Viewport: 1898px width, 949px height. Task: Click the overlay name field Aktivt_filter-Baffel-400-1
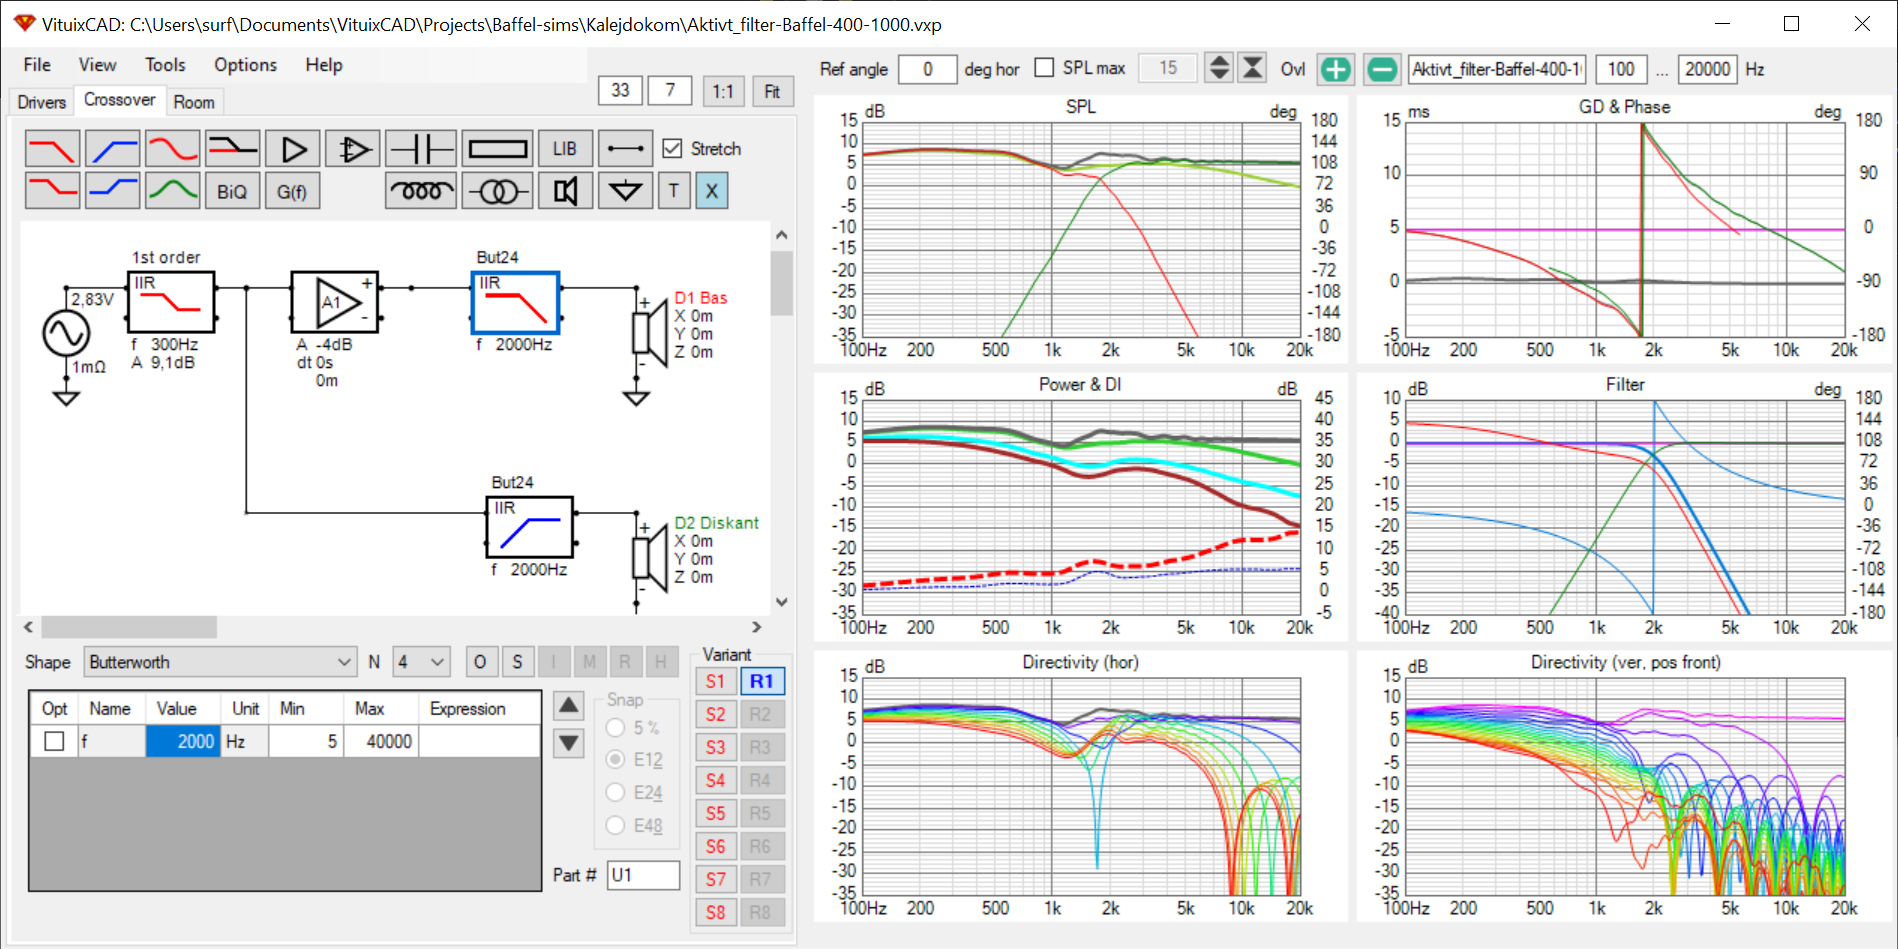[1497, 69]
